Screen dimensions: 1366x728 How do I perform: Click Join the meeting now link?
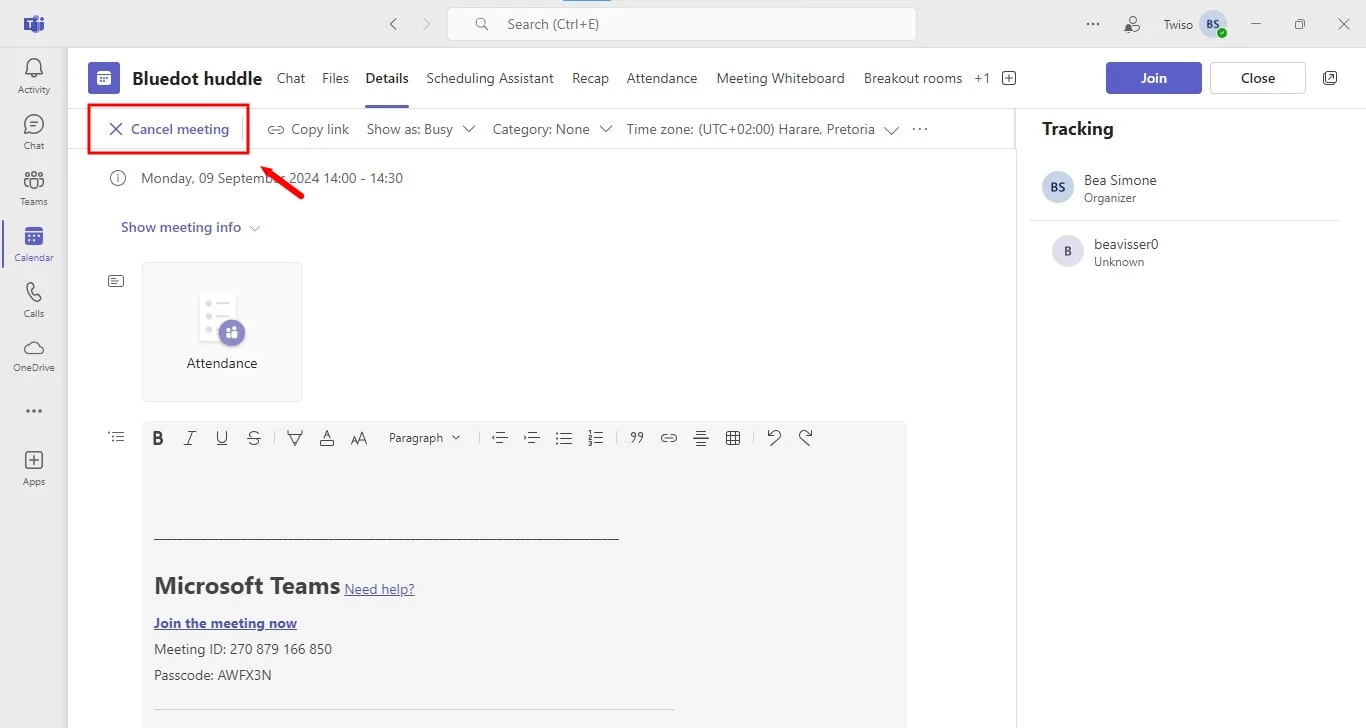(x=225, y=623)
